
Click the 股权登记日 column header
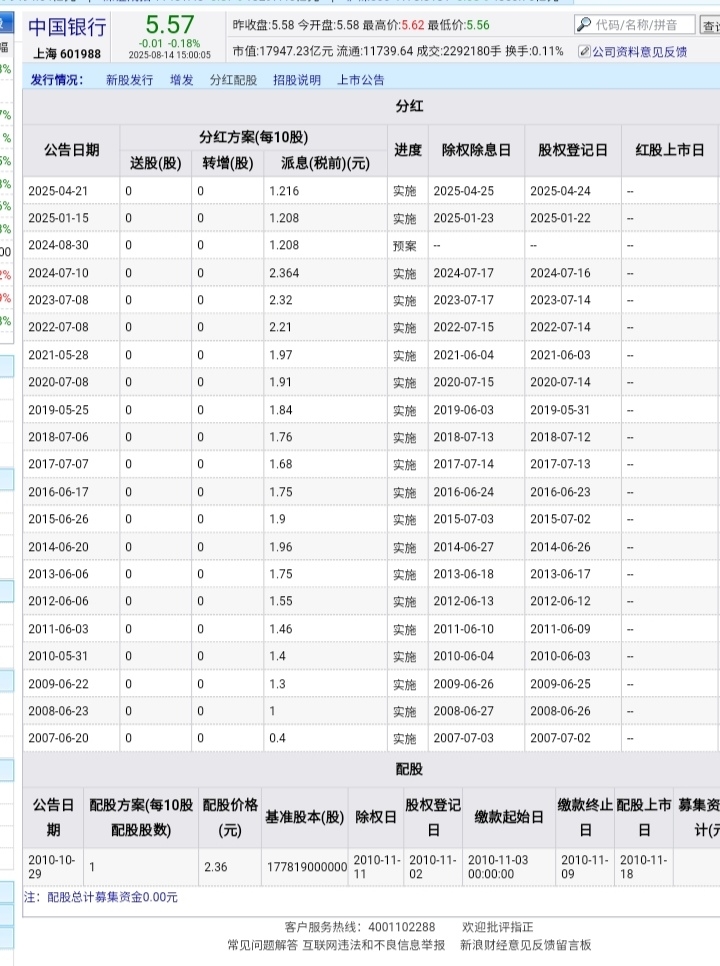coord(573,150)
